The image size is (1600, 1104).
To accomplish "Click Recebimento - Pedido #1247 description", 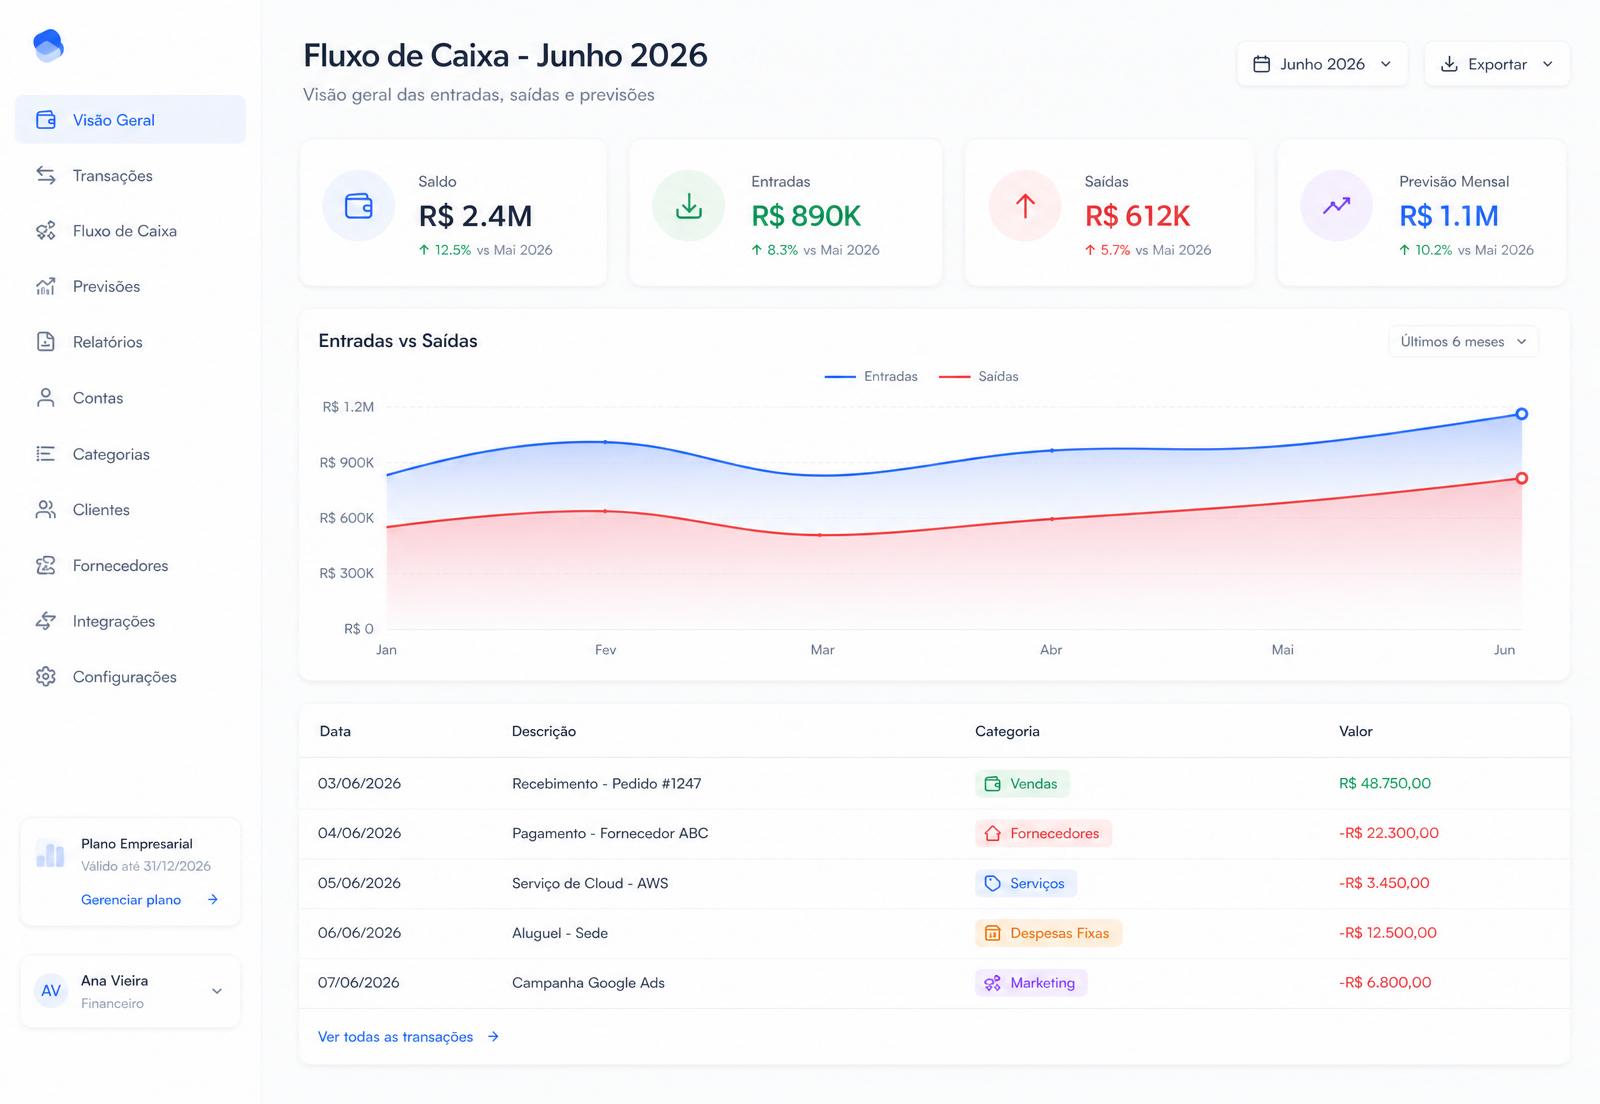I will click(606, 784).
